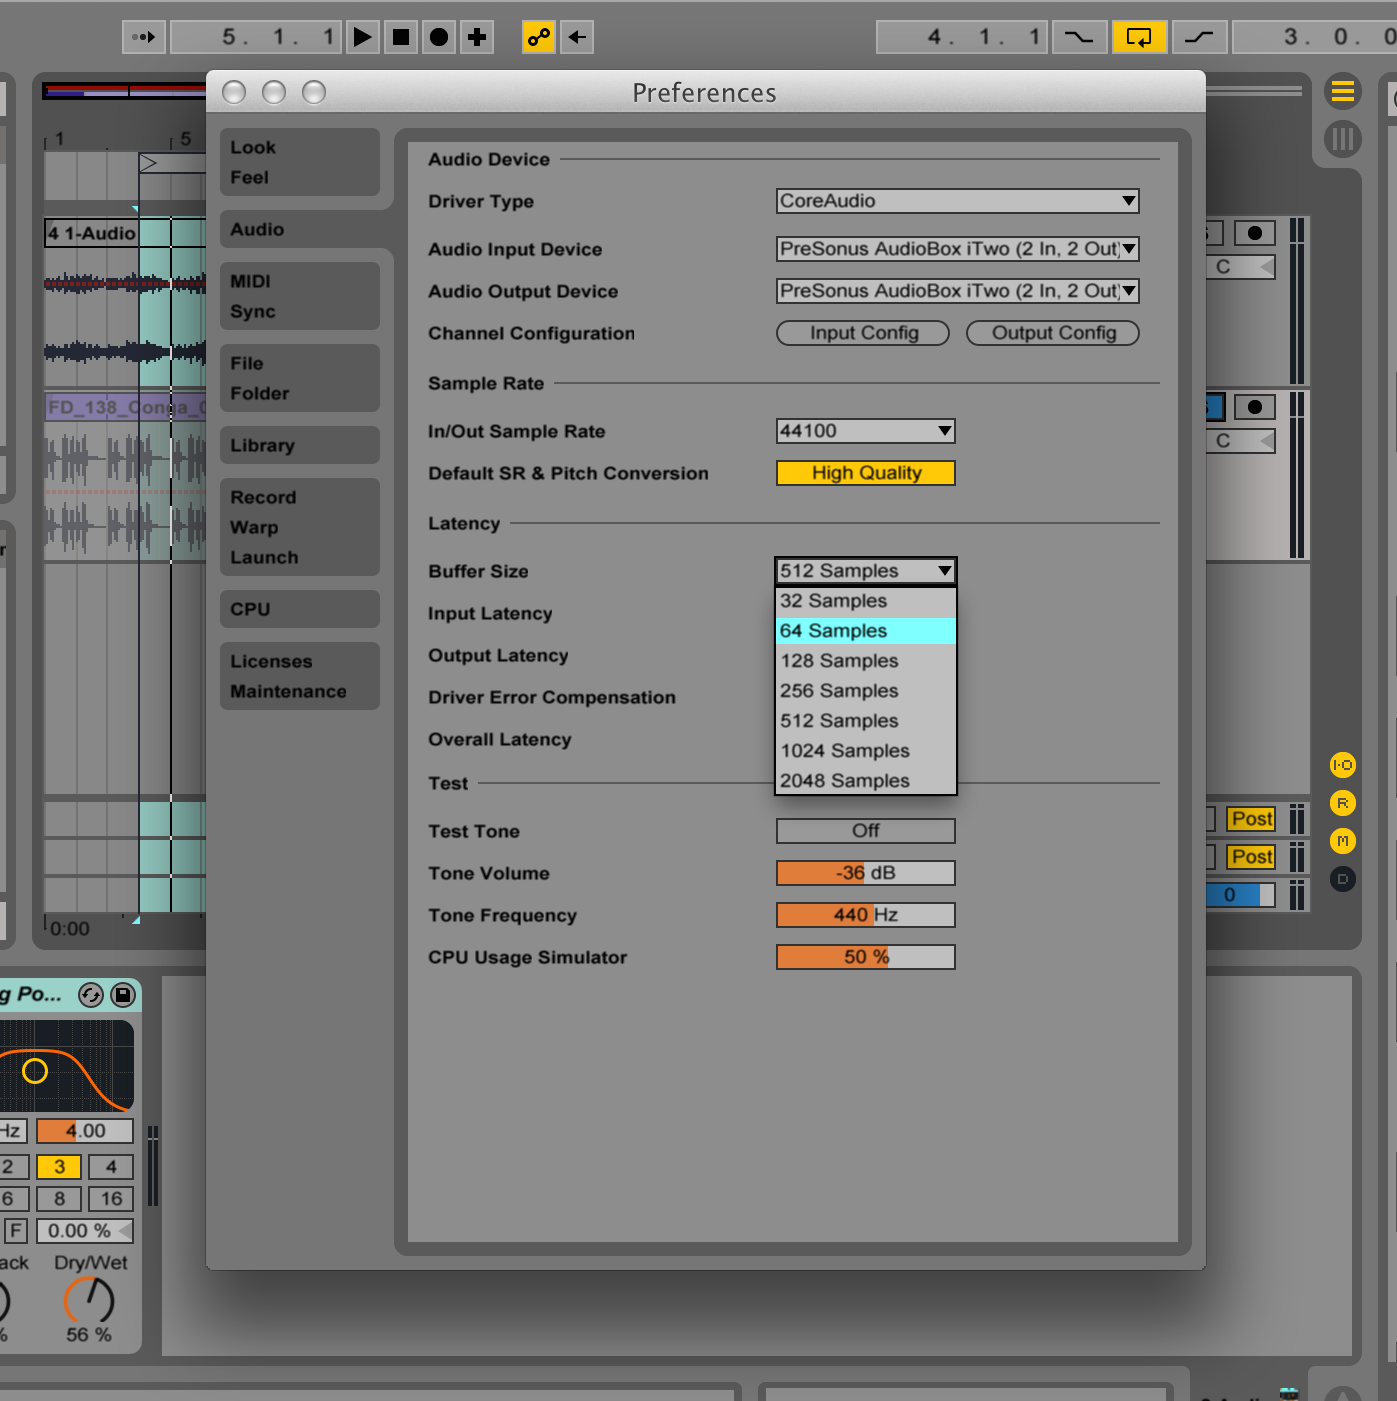Image resolution: width=1397 pixels, height=1401 pixels.
Task: Open the In/Out Sample Rate dropdown
Action: click(865, 431)
